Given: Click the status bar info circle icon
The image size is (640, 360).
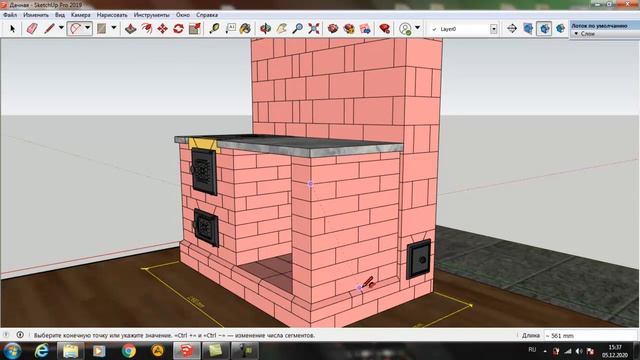Looking at the screenshot, I should (20, 335).
